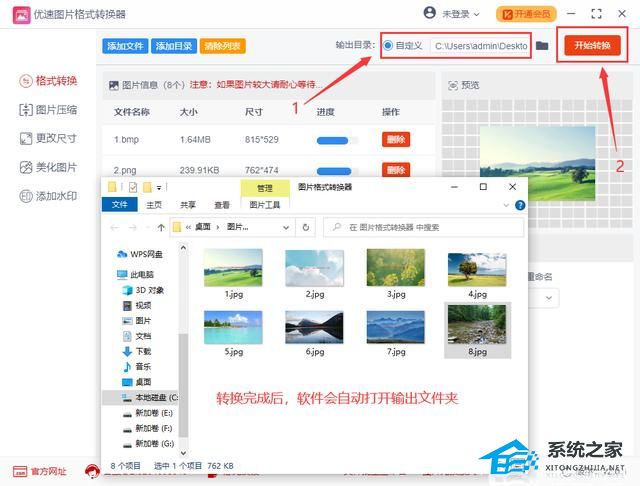
Task: Click the 添加目录 button
Action: point(174,46)
